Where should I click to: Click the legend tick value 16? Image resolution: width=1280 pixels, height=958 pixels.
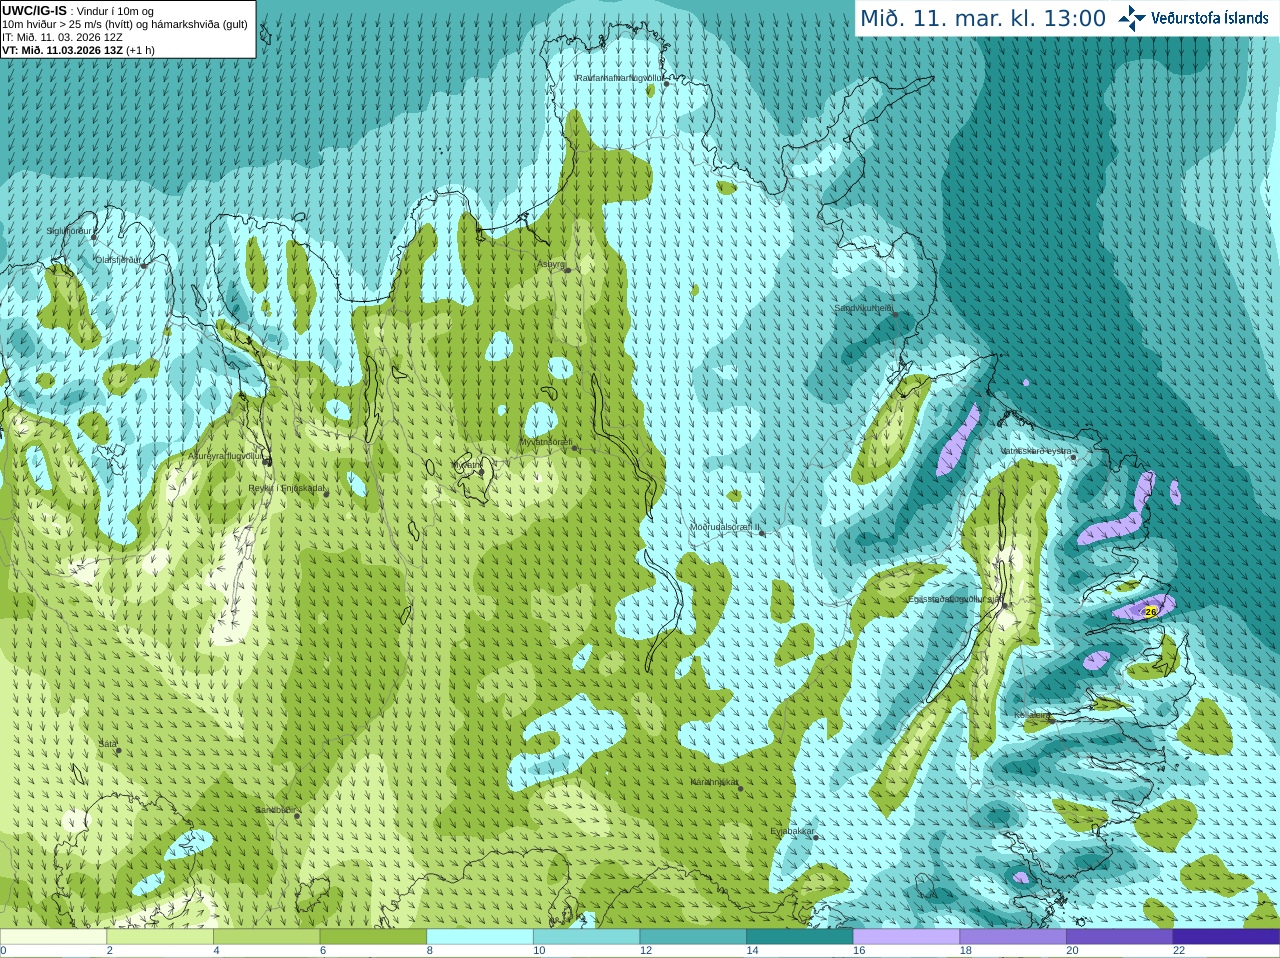click(859, 951)
